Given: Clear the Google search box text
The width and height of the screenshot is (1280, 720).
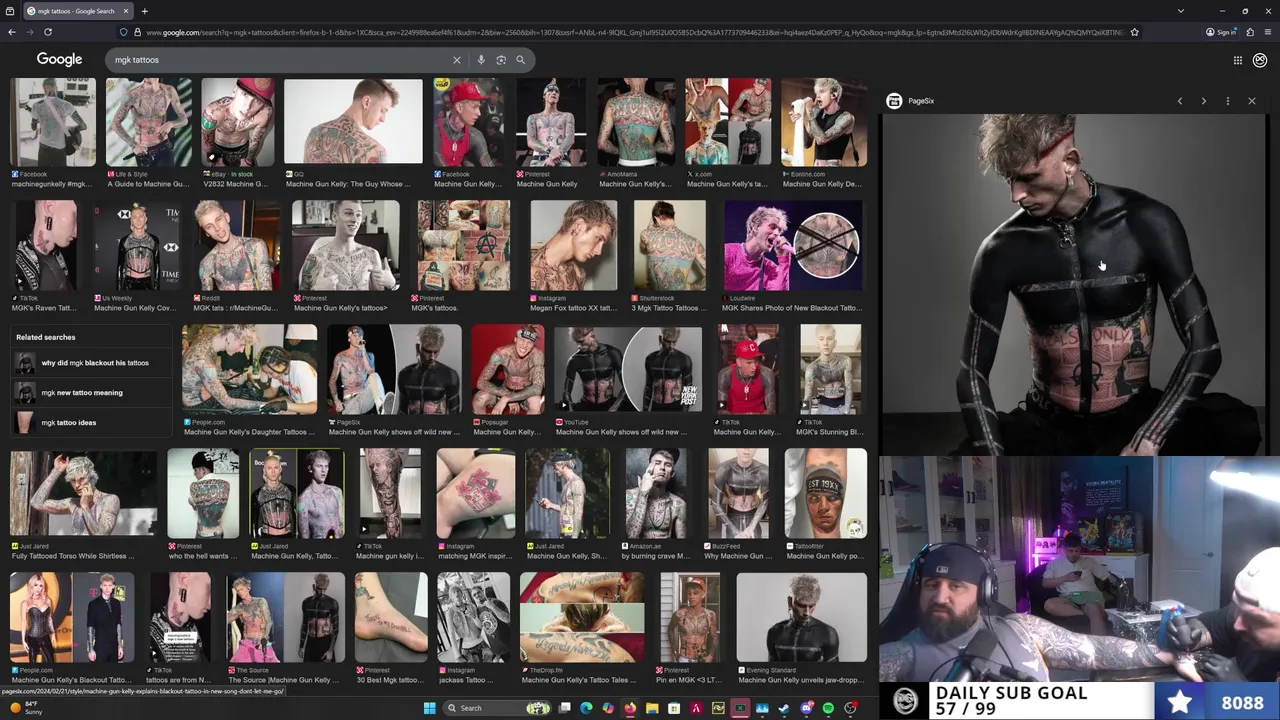Looking at the screenshot, I should (x=457, y=60).
